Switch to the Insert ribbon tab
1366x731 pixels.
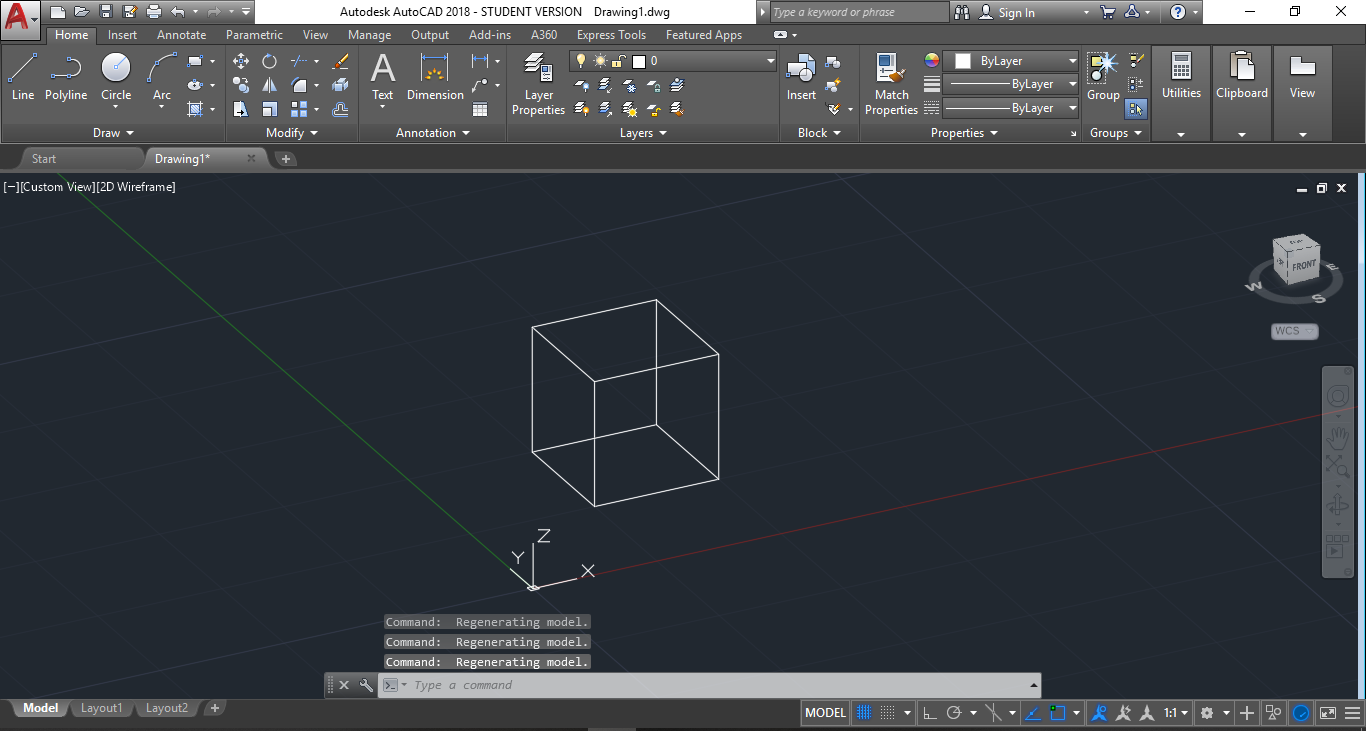123,35
